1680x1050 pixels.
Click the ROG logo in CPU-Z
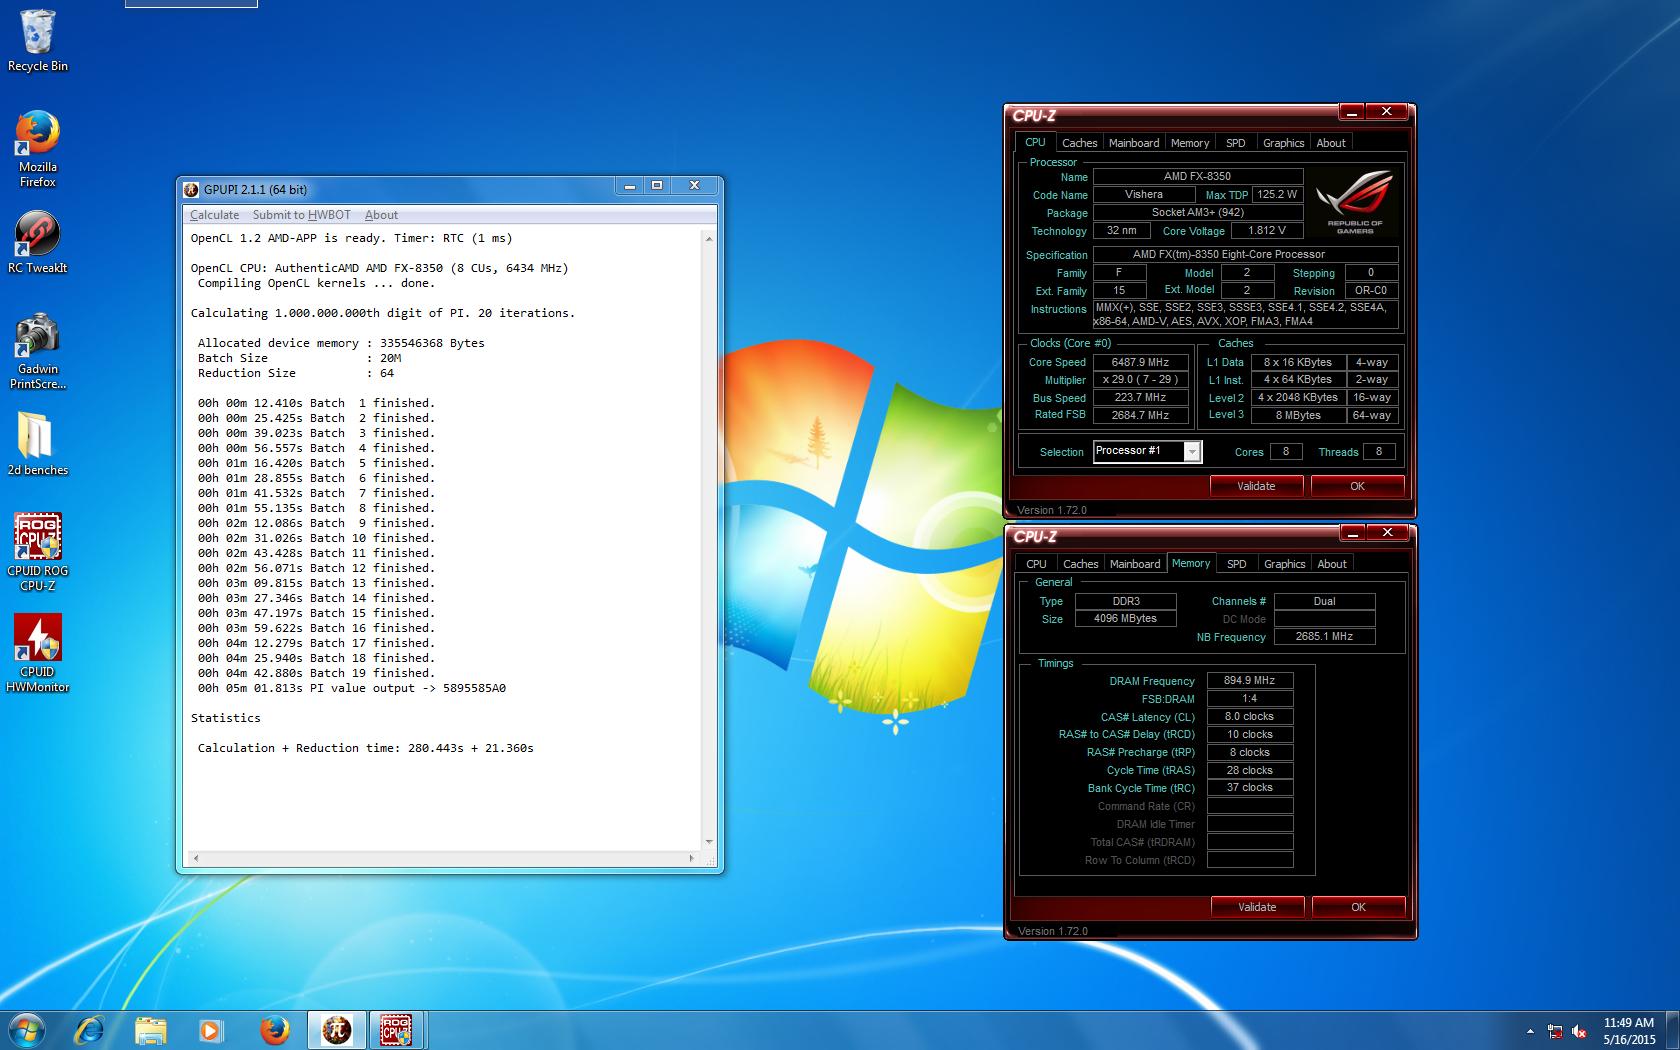(x=1355, y=203)
